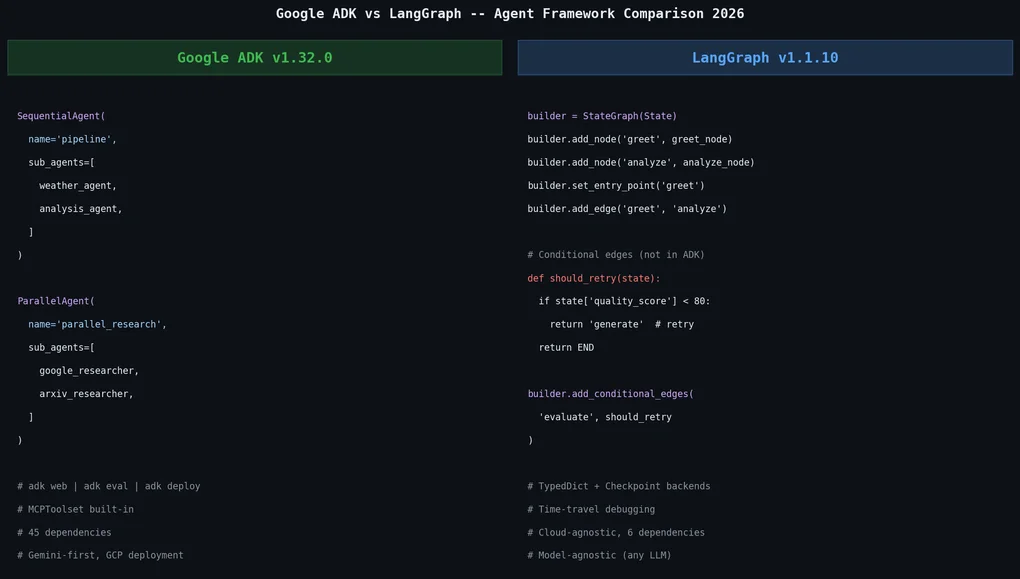The width and height of the screenshot is (1020, 579).
Task: Click the set_entry_point('greet') line
Action: (616, 185)
